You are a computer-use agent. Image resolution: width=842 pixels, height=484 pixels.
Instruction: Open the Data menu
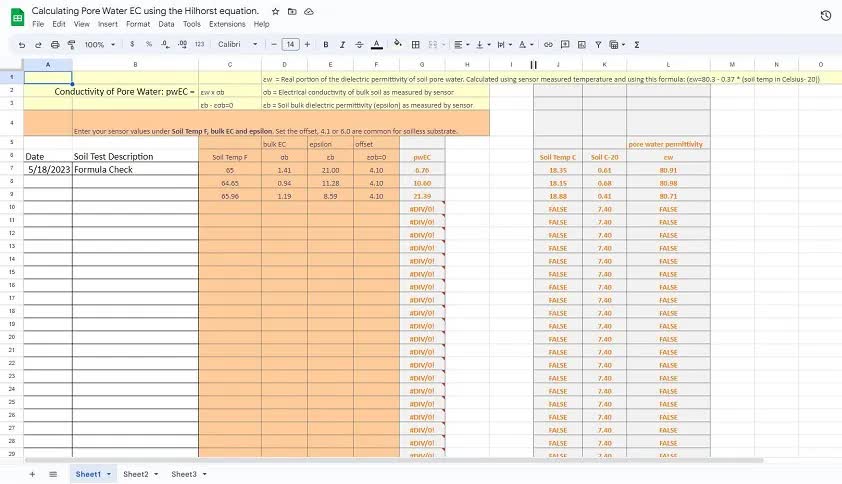point(166,24)
